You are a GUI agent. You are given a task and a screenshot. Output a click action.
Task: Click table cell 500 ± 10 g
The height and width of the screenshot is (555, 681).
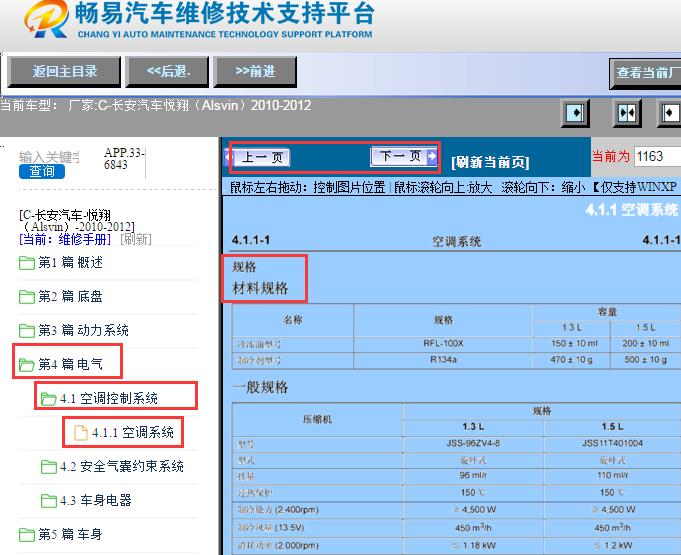click(645, 360)
